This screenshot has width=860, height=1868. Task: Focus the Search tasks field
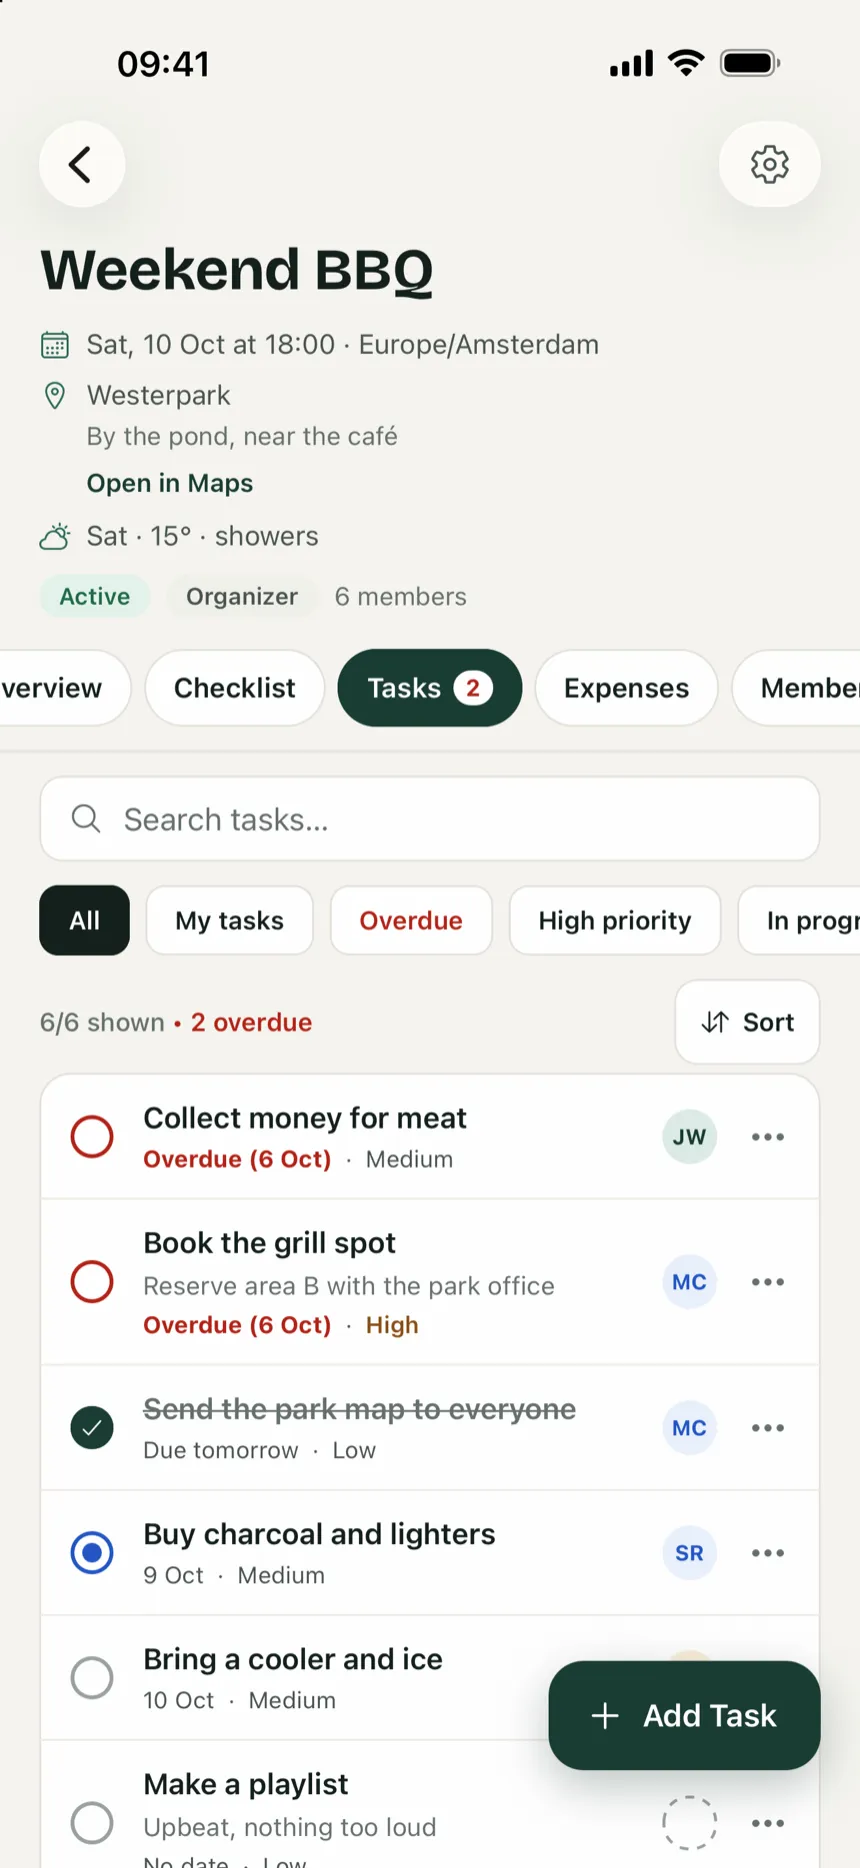430,819
